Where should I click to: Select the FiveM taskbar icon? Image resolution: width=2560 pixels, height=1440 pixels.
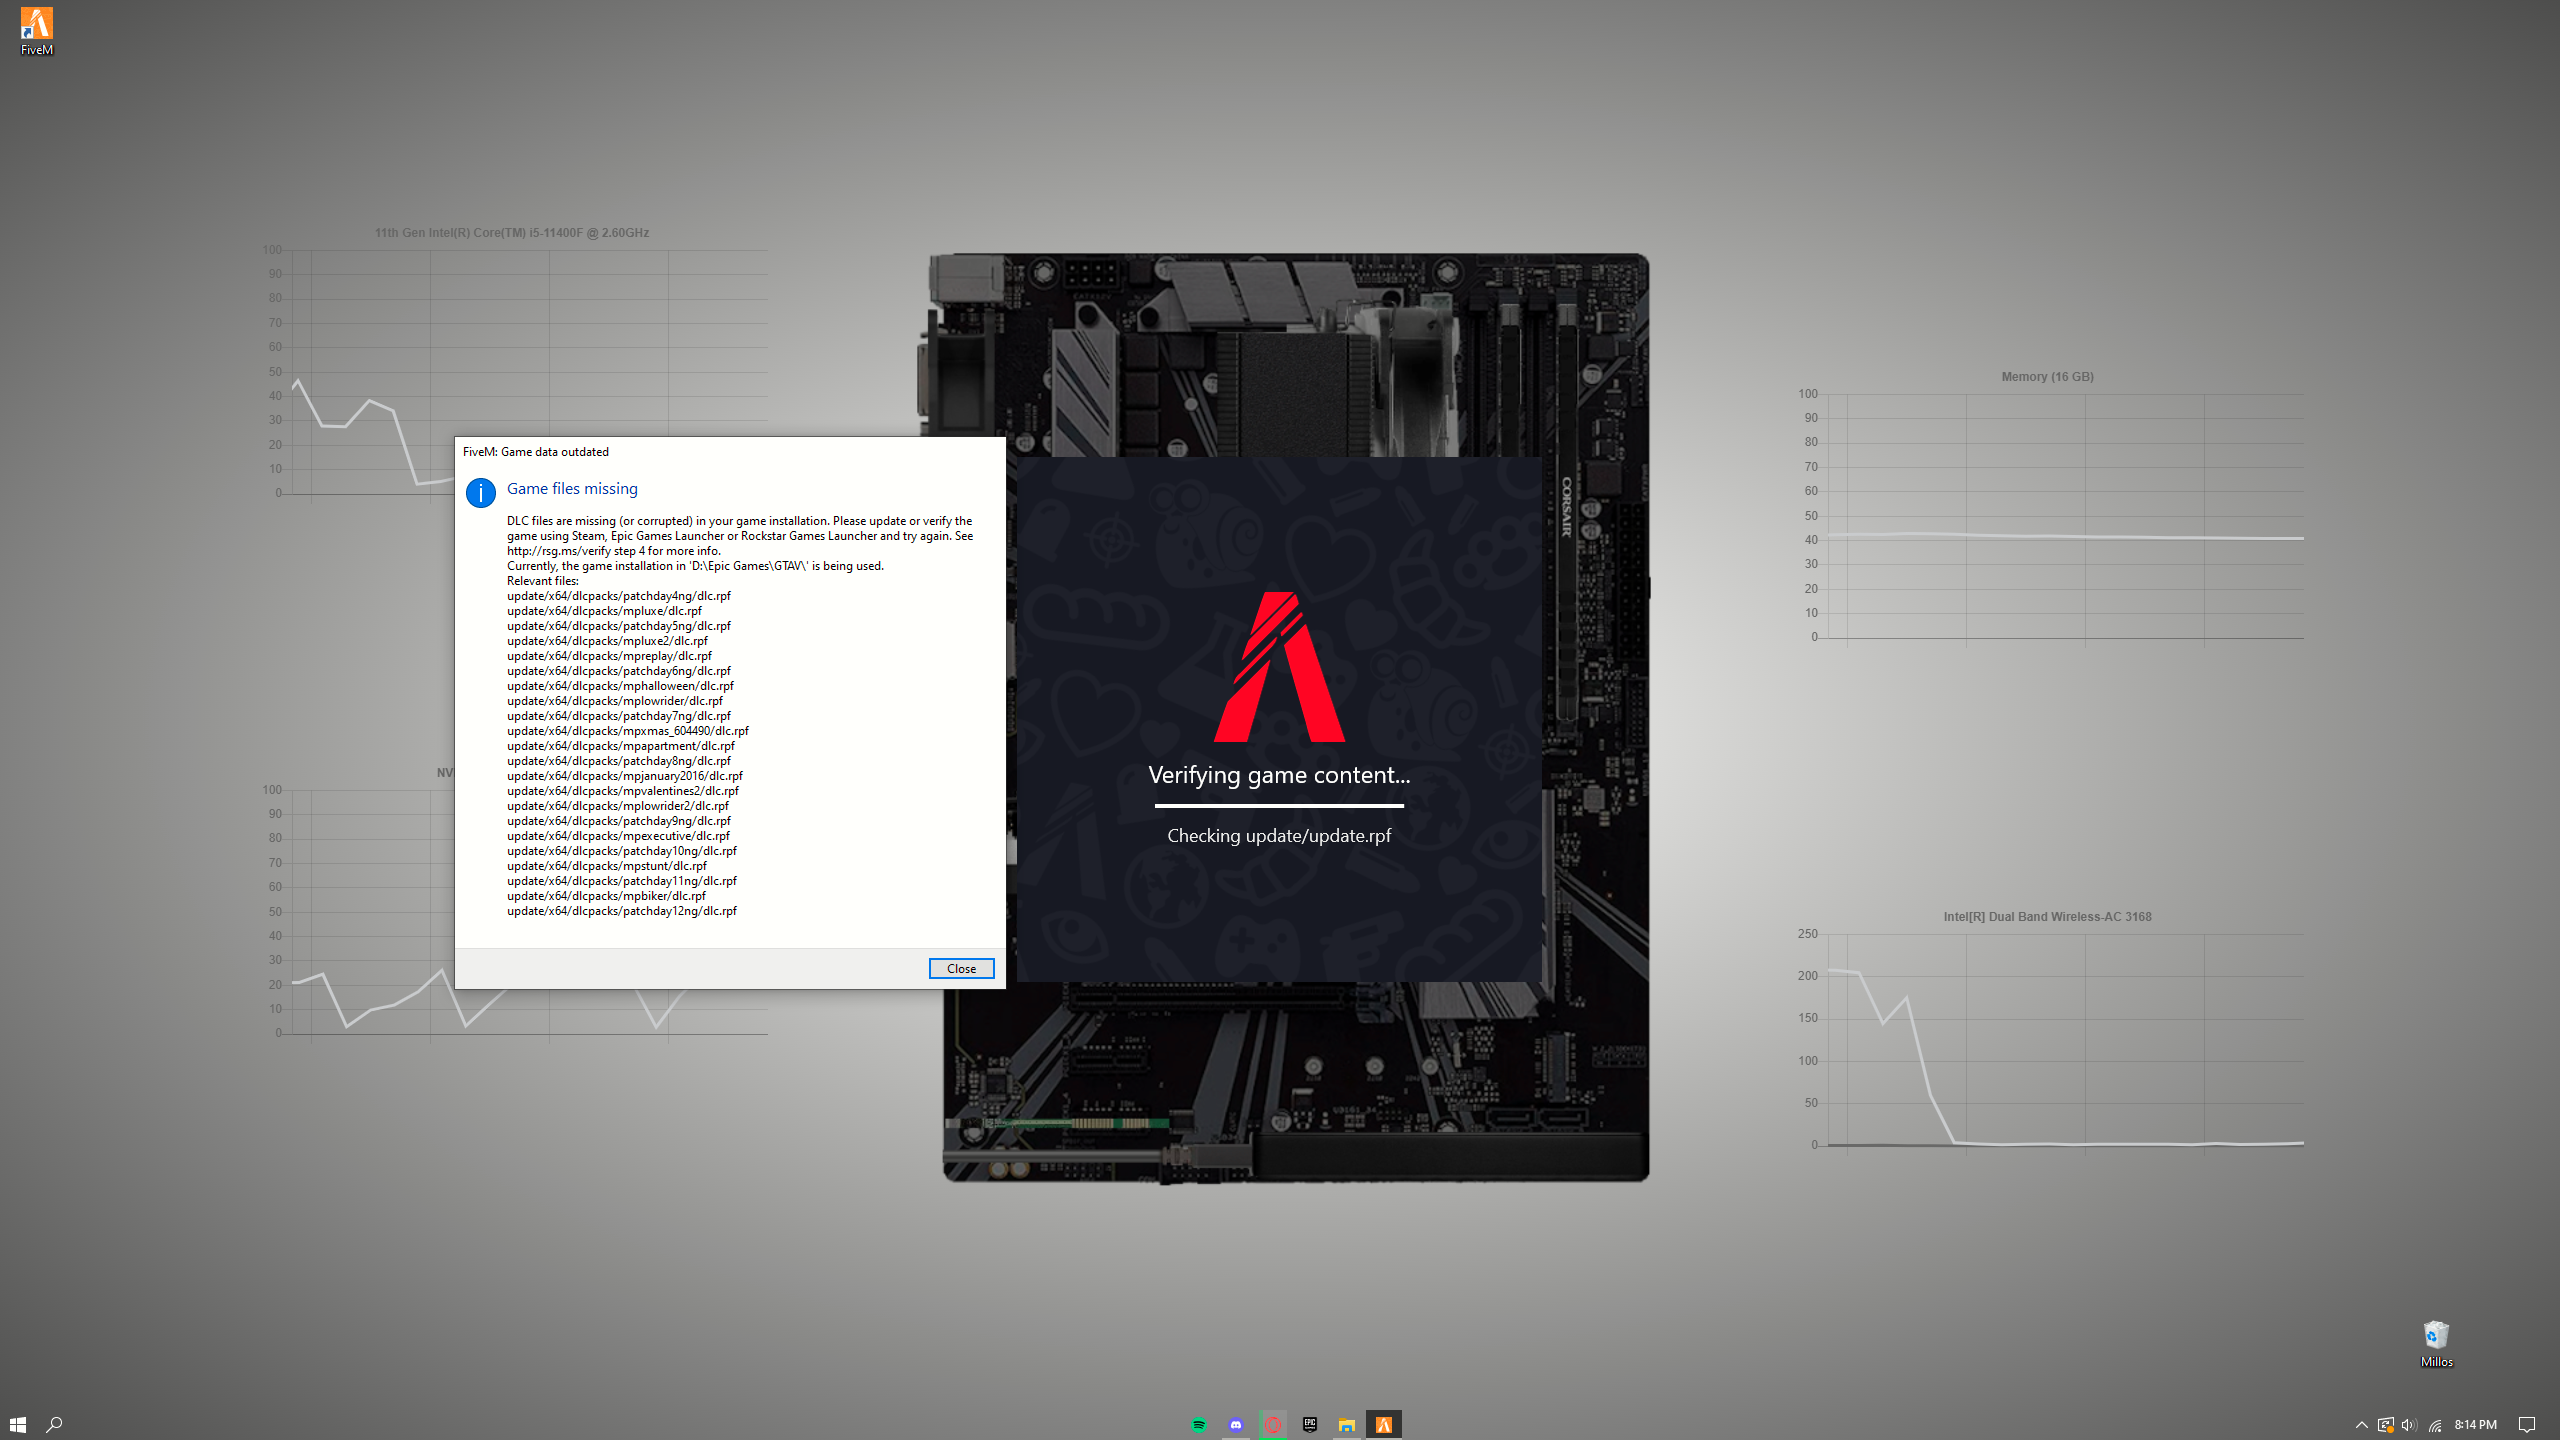pyautogui.click(x=1384, y=1425)
